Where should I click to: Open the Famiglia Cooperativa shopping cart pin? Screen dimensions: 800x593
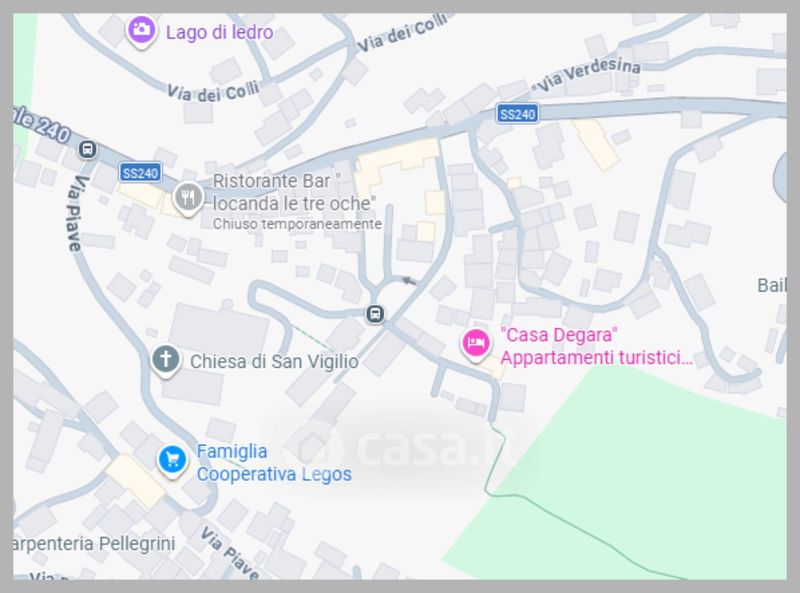pos(172,462)
